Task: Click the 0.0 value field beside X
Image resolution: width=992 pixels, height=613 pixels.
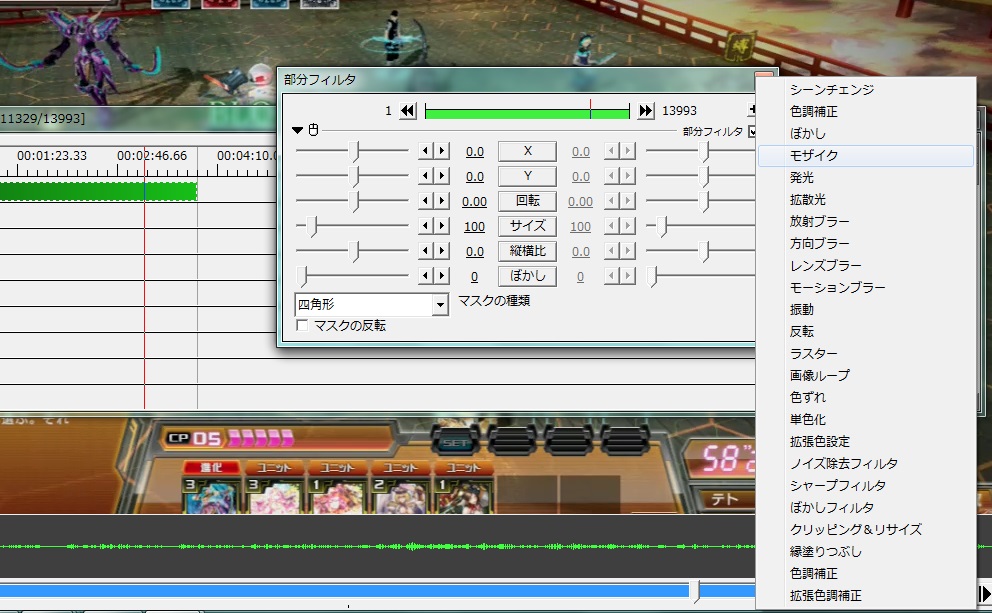Action: pyautogui.click(x=474, y=151)
